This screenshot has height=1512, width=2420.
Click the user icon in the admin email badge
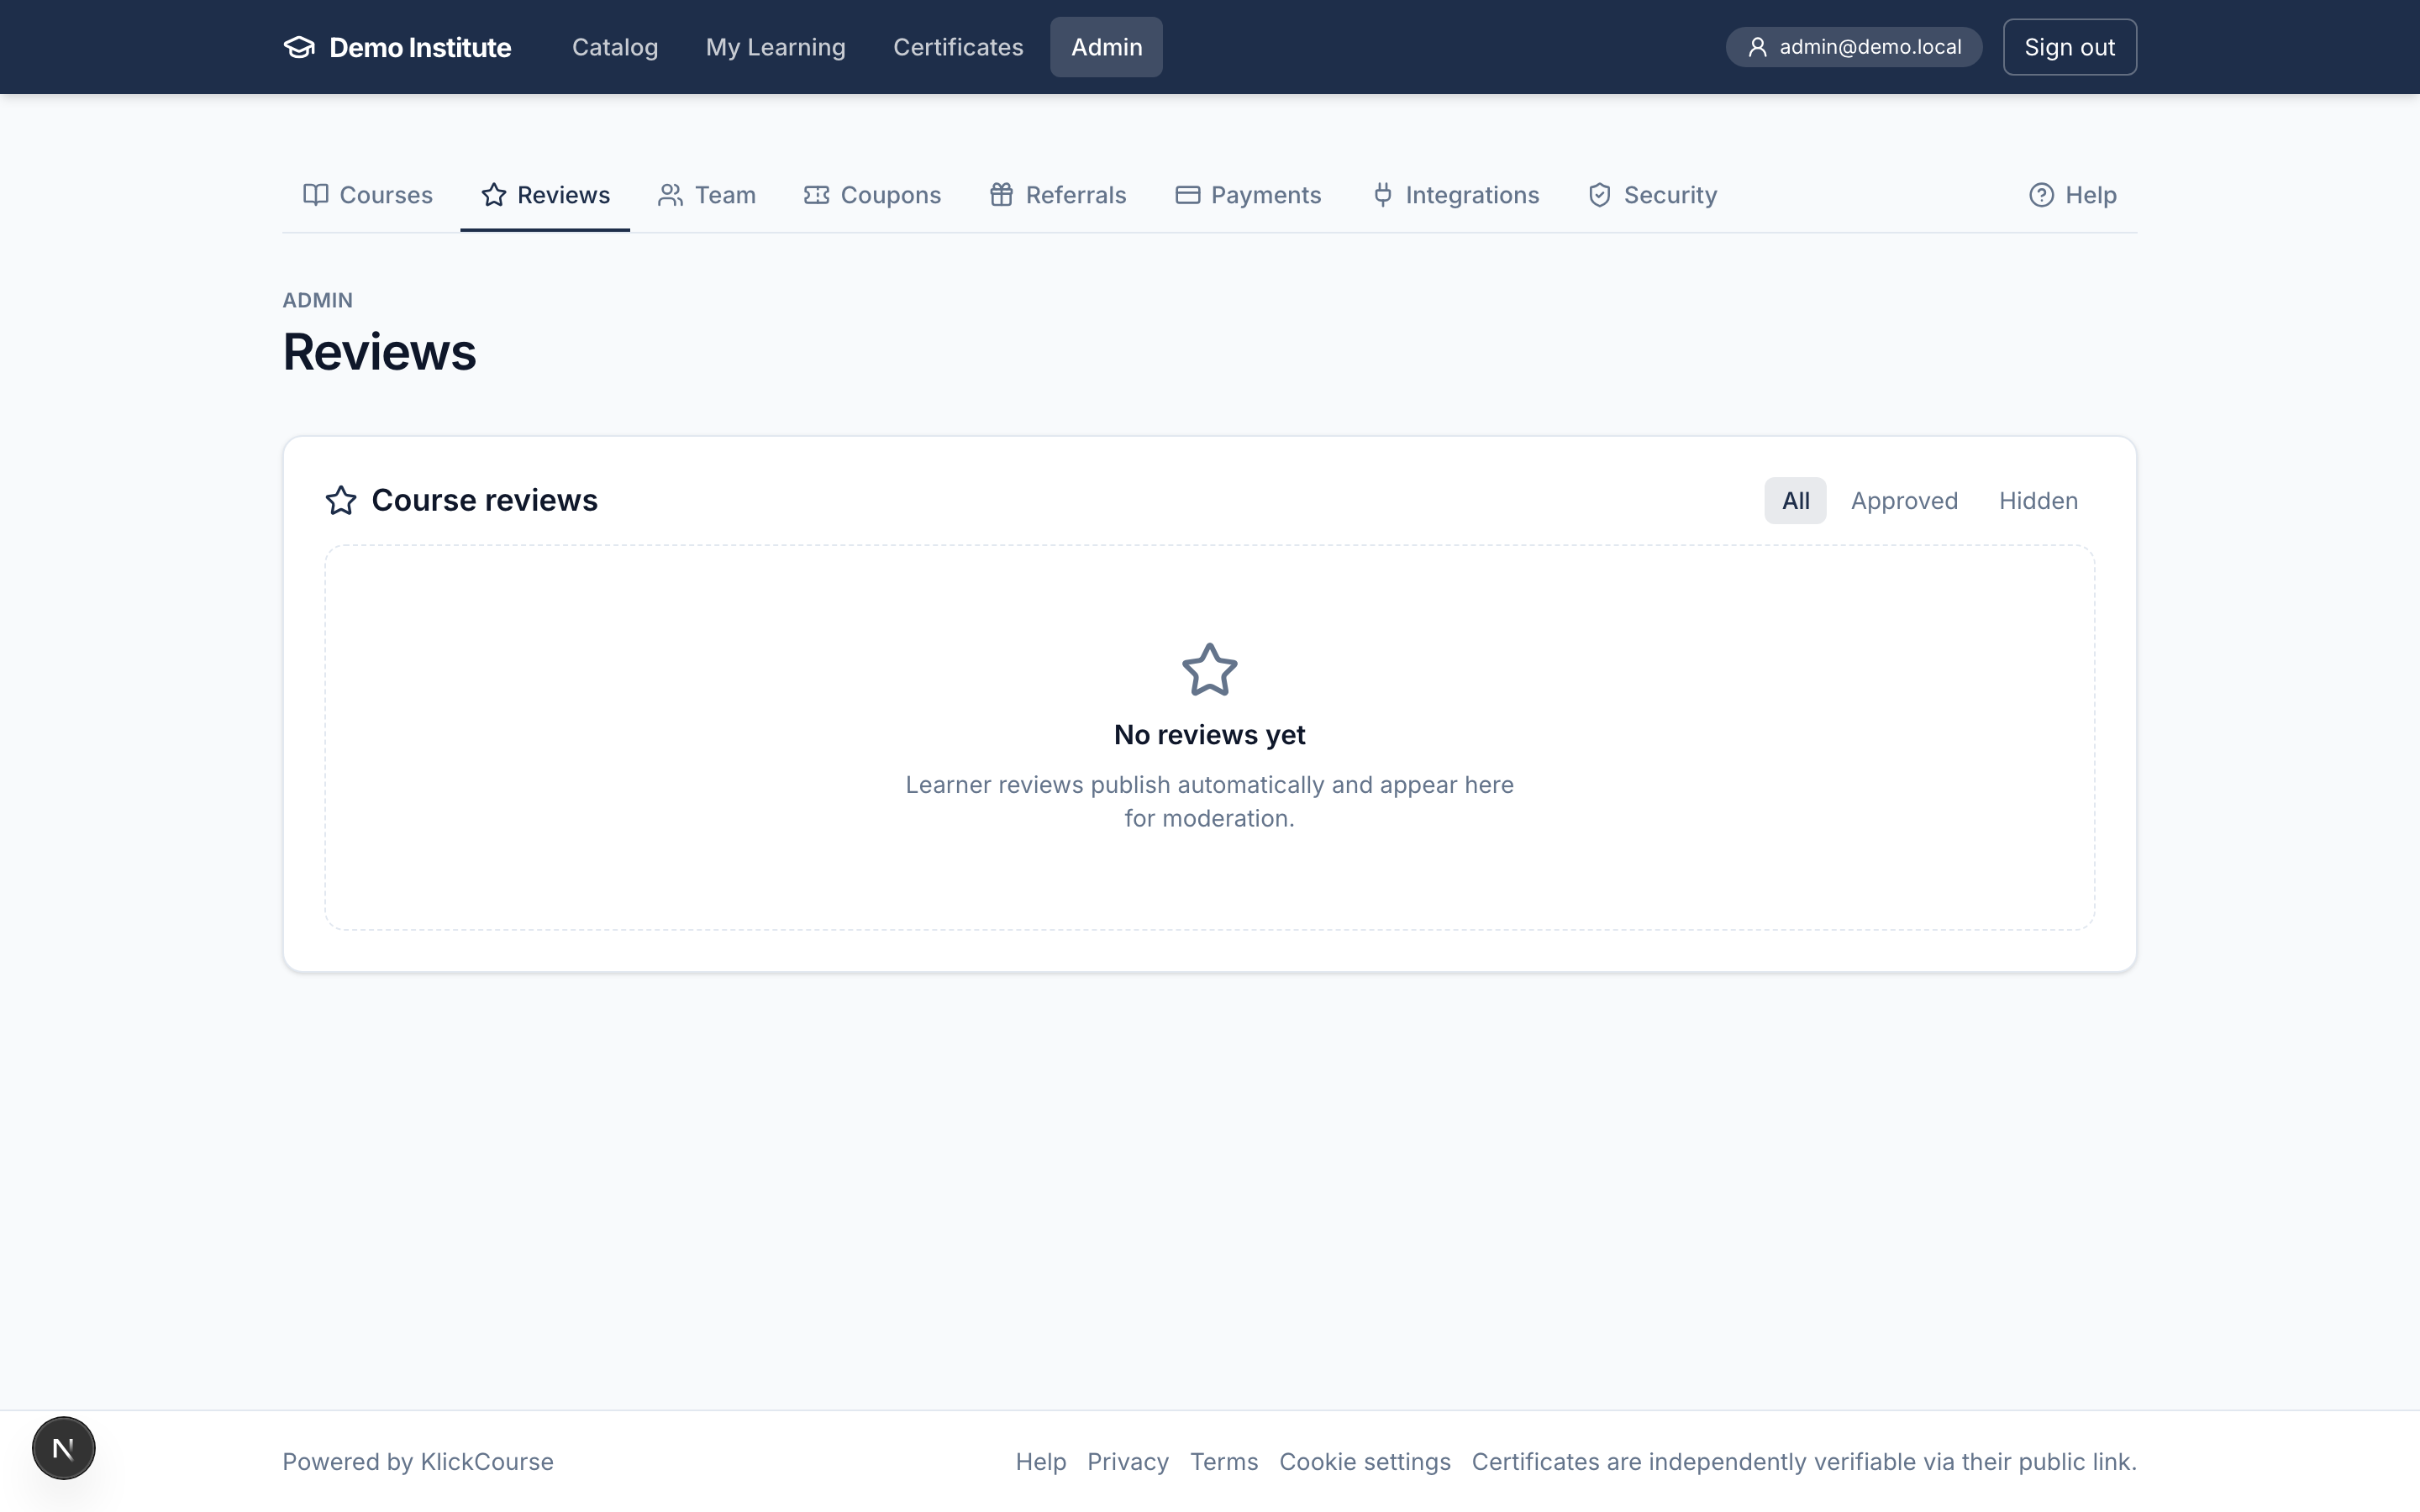(x=1757, y=47)
